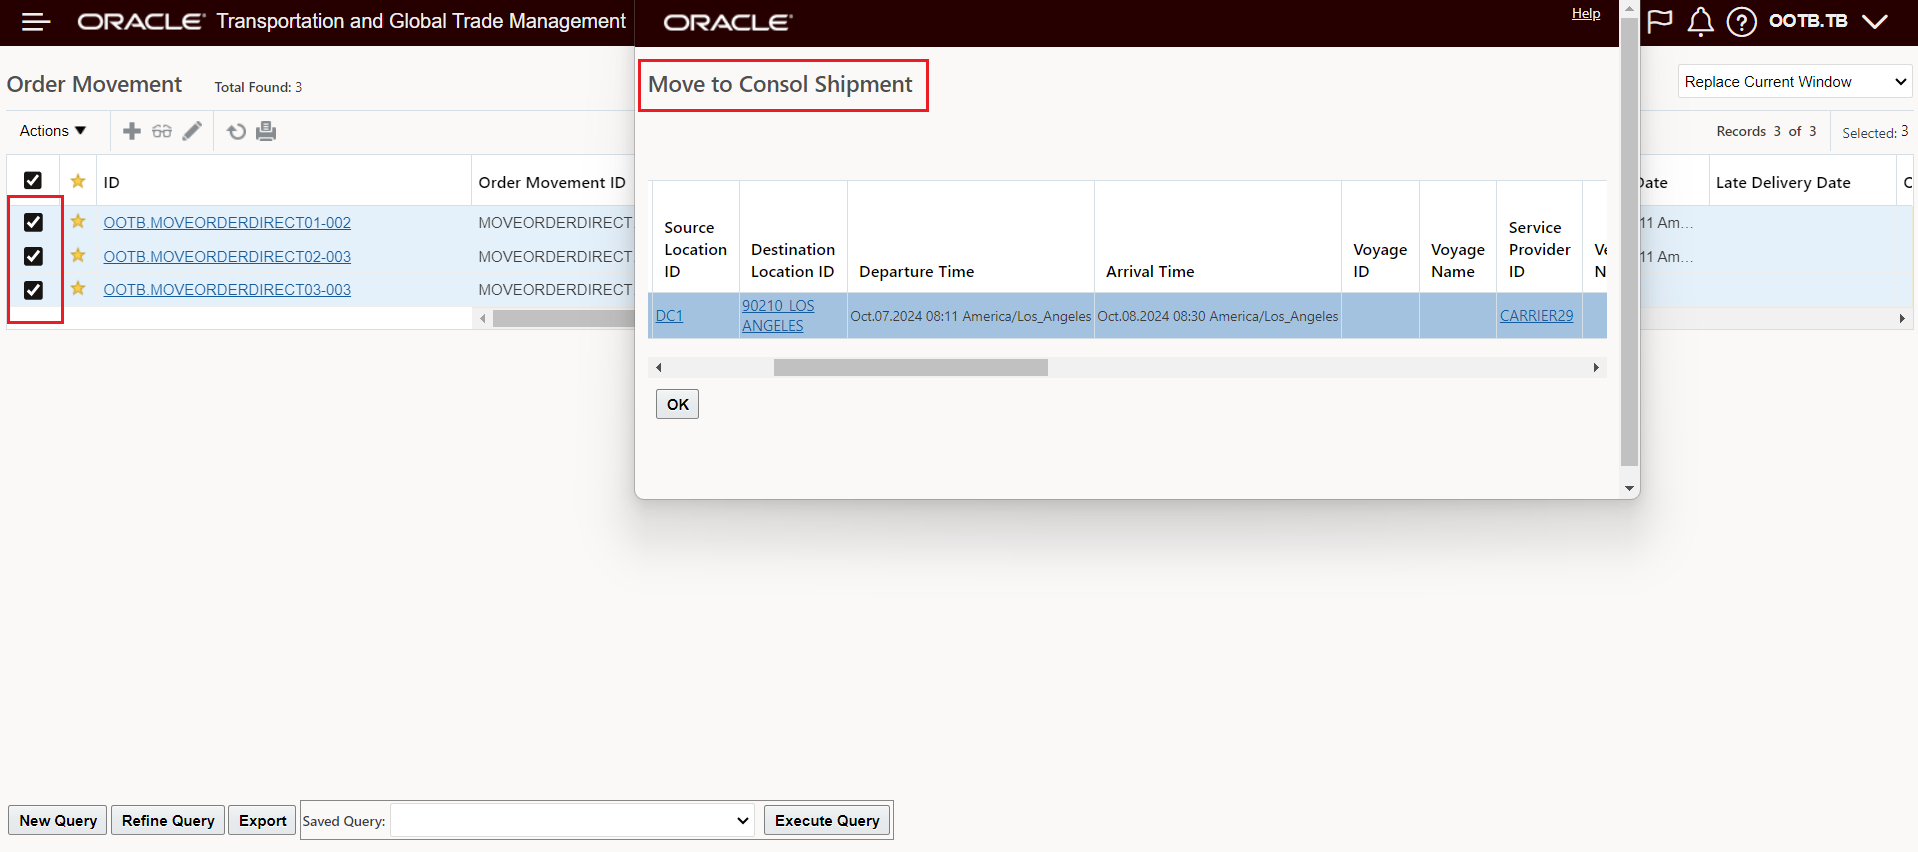1918x852 pixels.
Task: Click the view glasses icon
Action: [162, 131]
